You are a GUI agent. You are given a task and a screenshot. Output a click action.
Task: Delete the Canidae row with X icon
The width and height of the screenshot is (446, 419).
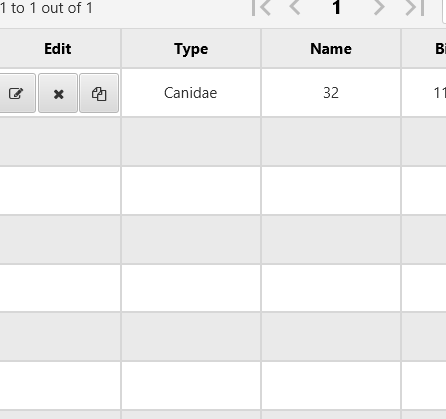(x=58, y=93)
